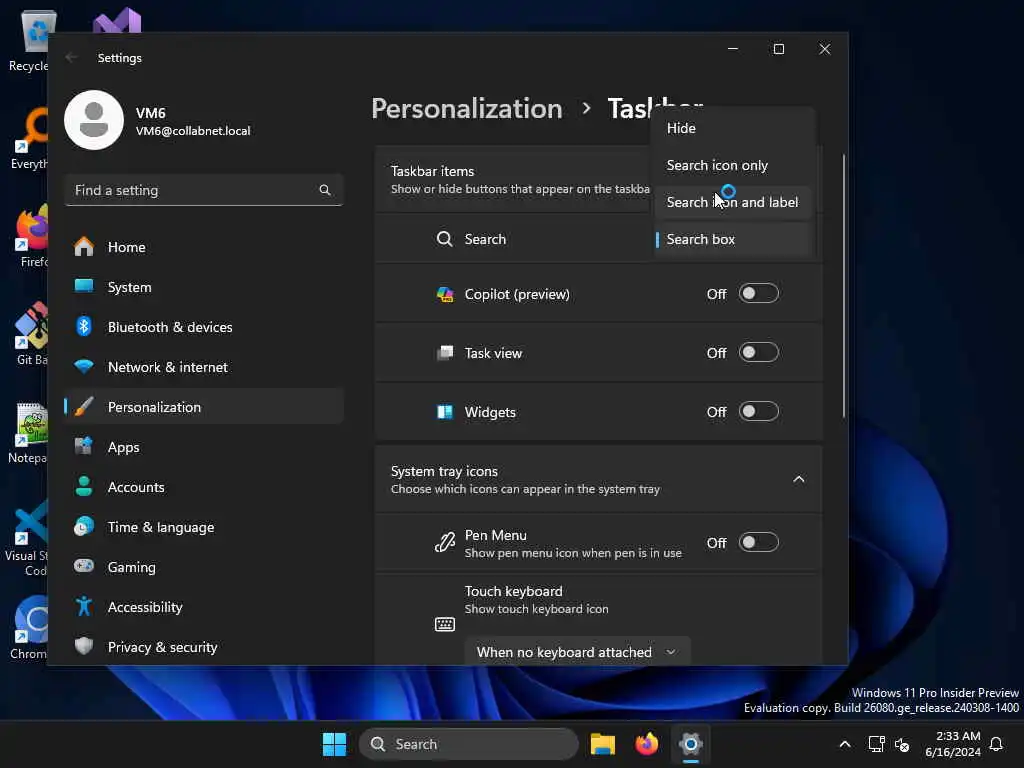Screen dimensions: 1024x768
Task: Open 'When no keyboard attached' dropdown
Action: click(x=577, y=652)
